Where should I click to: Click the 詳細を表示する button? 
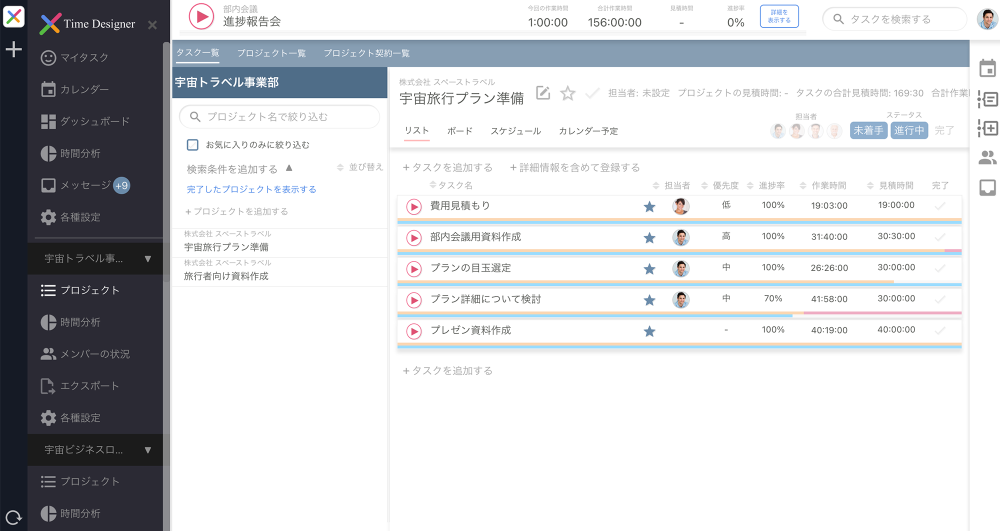(779, 17)
